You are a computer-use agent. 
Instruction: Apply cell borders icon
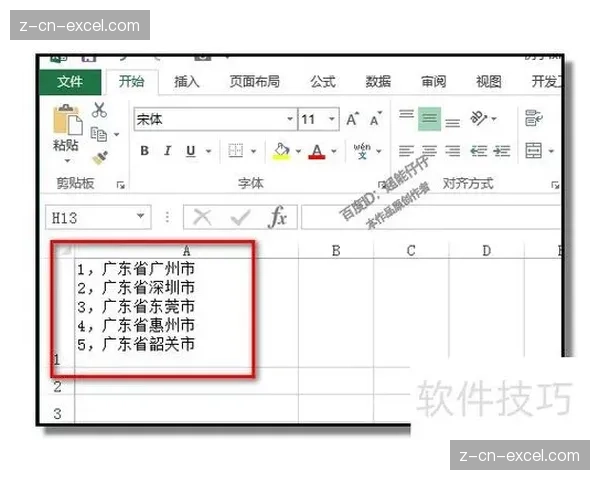pos(235,151)
